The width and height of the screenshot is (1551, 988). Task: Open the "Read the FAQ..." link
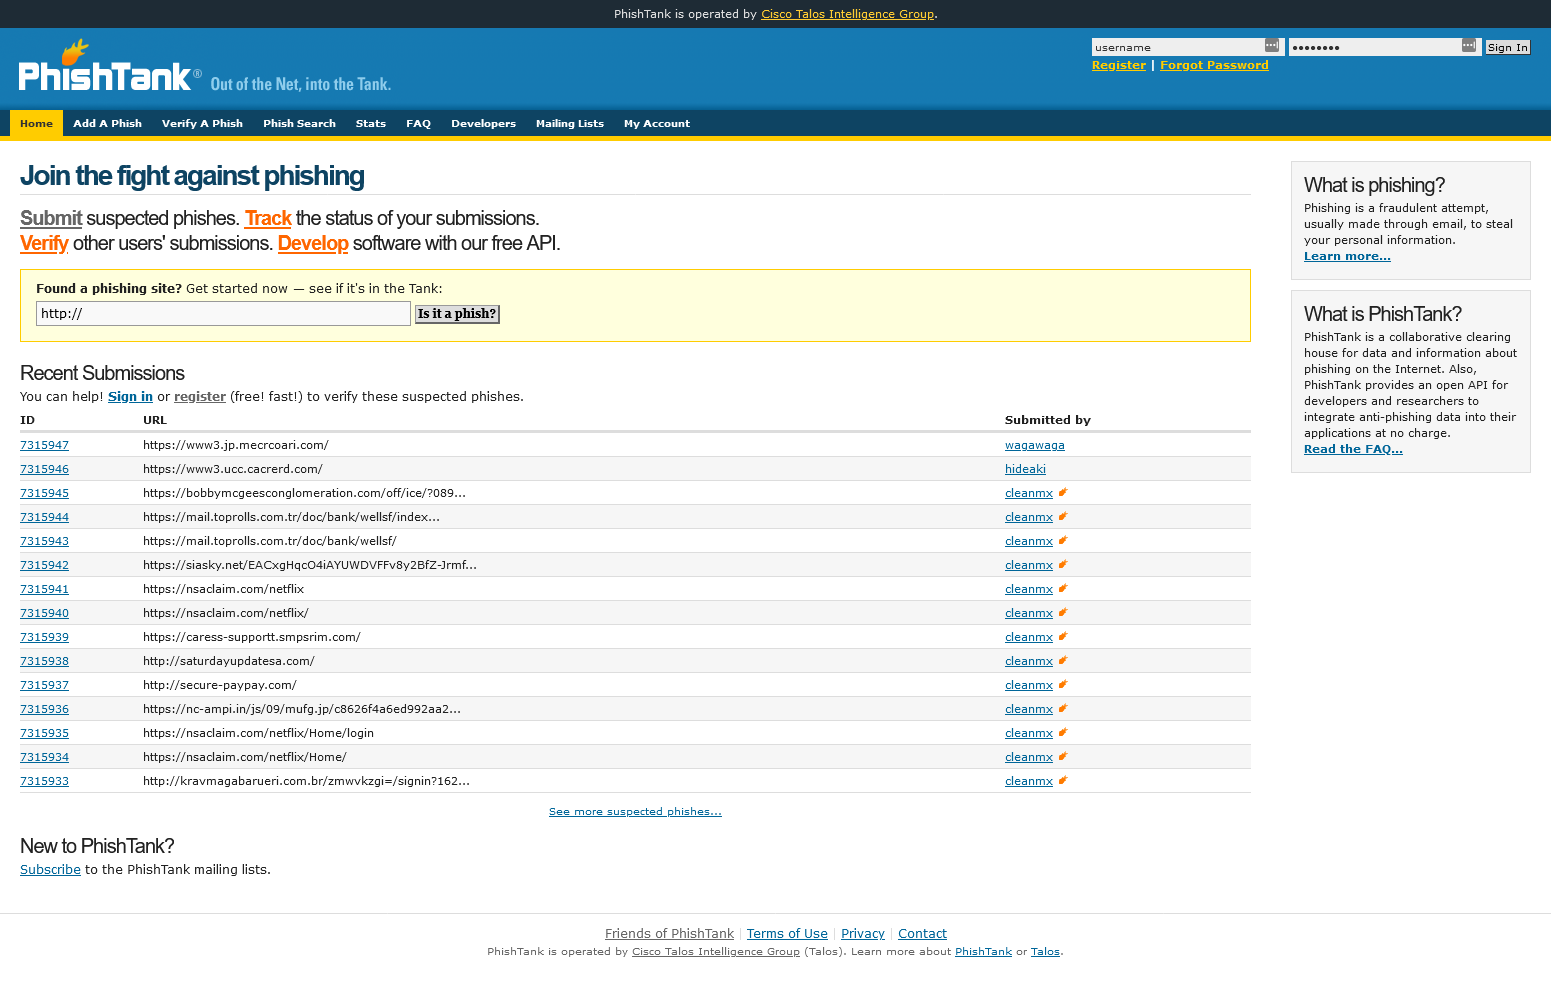[1352, 449]
